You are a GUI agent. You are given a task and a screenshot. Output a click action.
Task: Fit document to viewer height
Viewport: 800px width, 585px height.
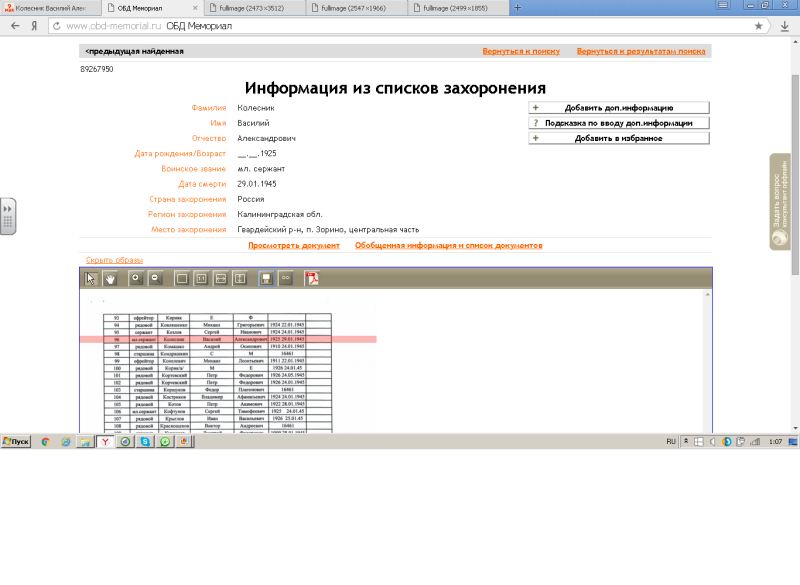click(239, 278)
